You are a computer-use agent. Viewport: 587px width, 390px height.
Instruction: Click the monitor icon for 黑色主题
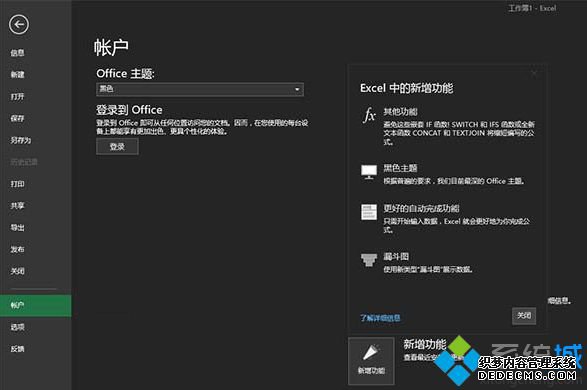369,172
